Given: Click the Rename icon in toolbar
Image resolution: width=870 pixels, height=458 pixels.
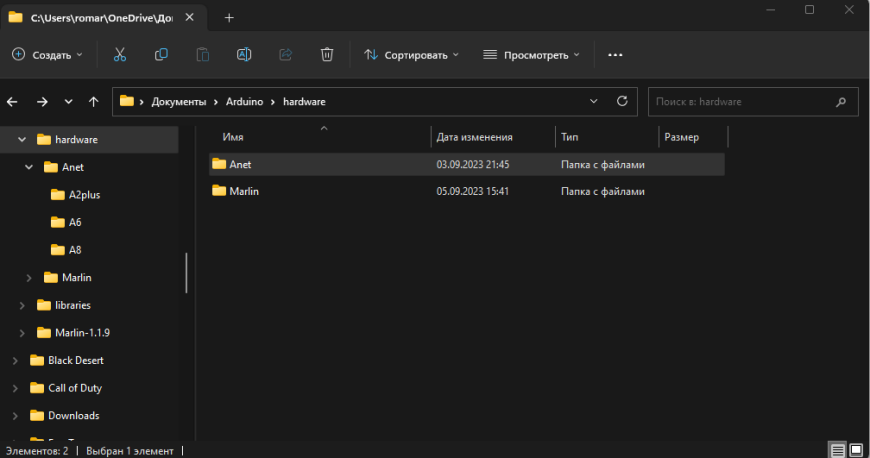Looking at the screenshot, I should point(243,55).
